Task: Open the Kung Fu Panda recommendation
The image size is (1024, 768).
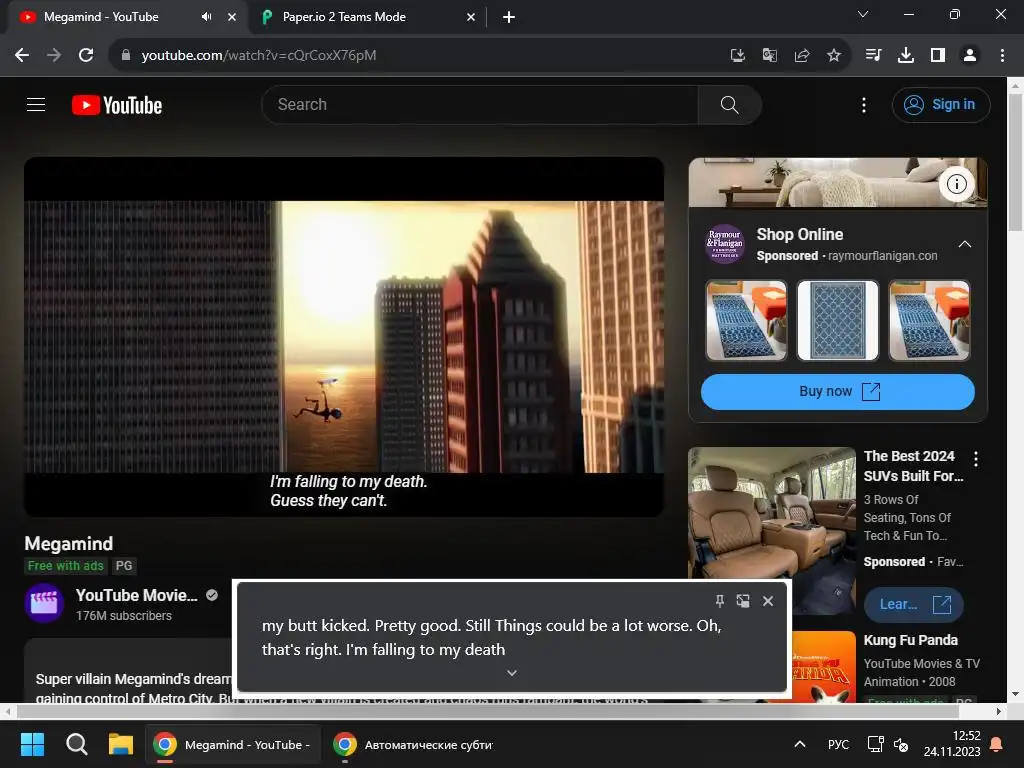Action: pyautogui.click(x=910, y=640)
